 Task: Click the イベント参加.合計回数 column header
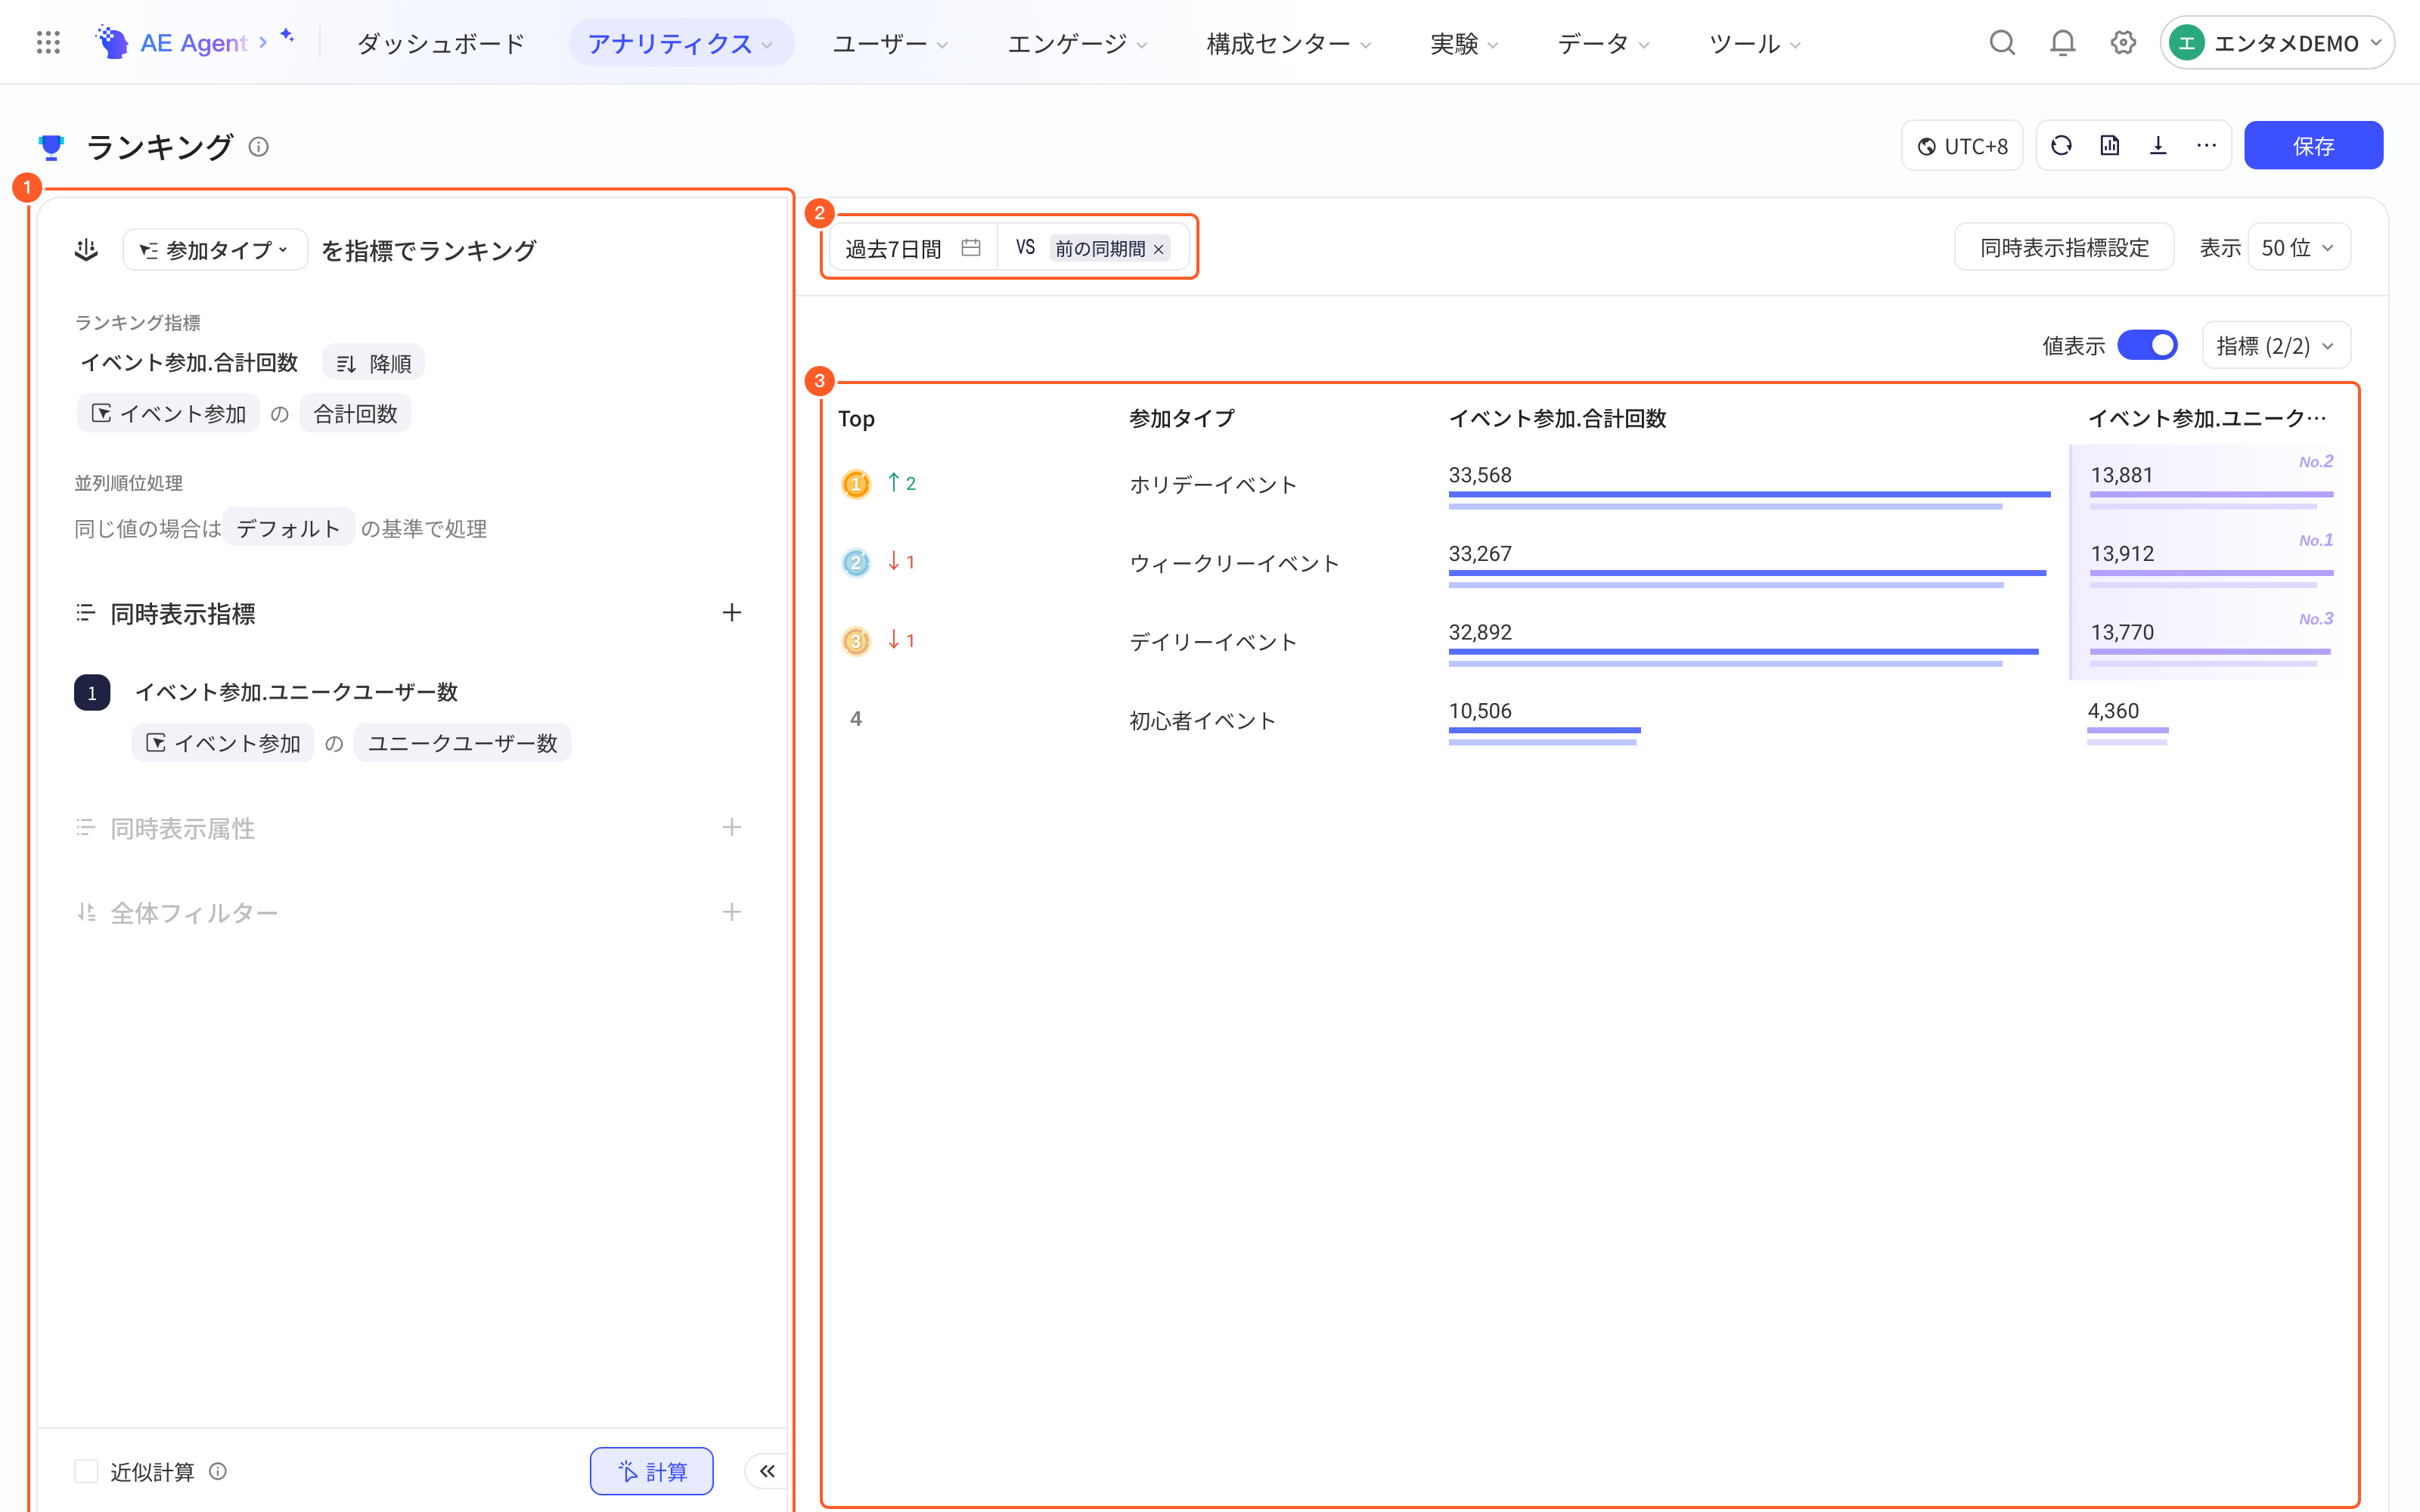pyautogui.click(x=1557, y=419)
